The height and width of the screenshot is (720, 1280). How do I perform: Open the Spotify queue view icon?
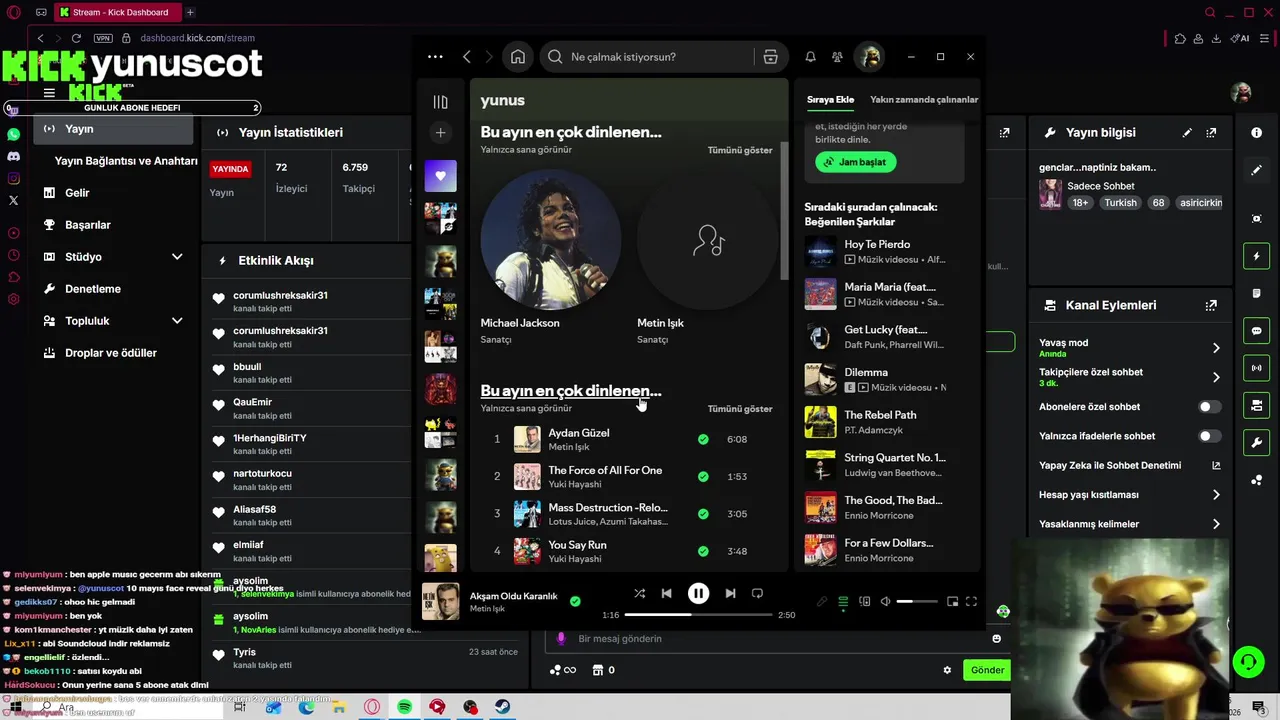click(x=843, y=601)
